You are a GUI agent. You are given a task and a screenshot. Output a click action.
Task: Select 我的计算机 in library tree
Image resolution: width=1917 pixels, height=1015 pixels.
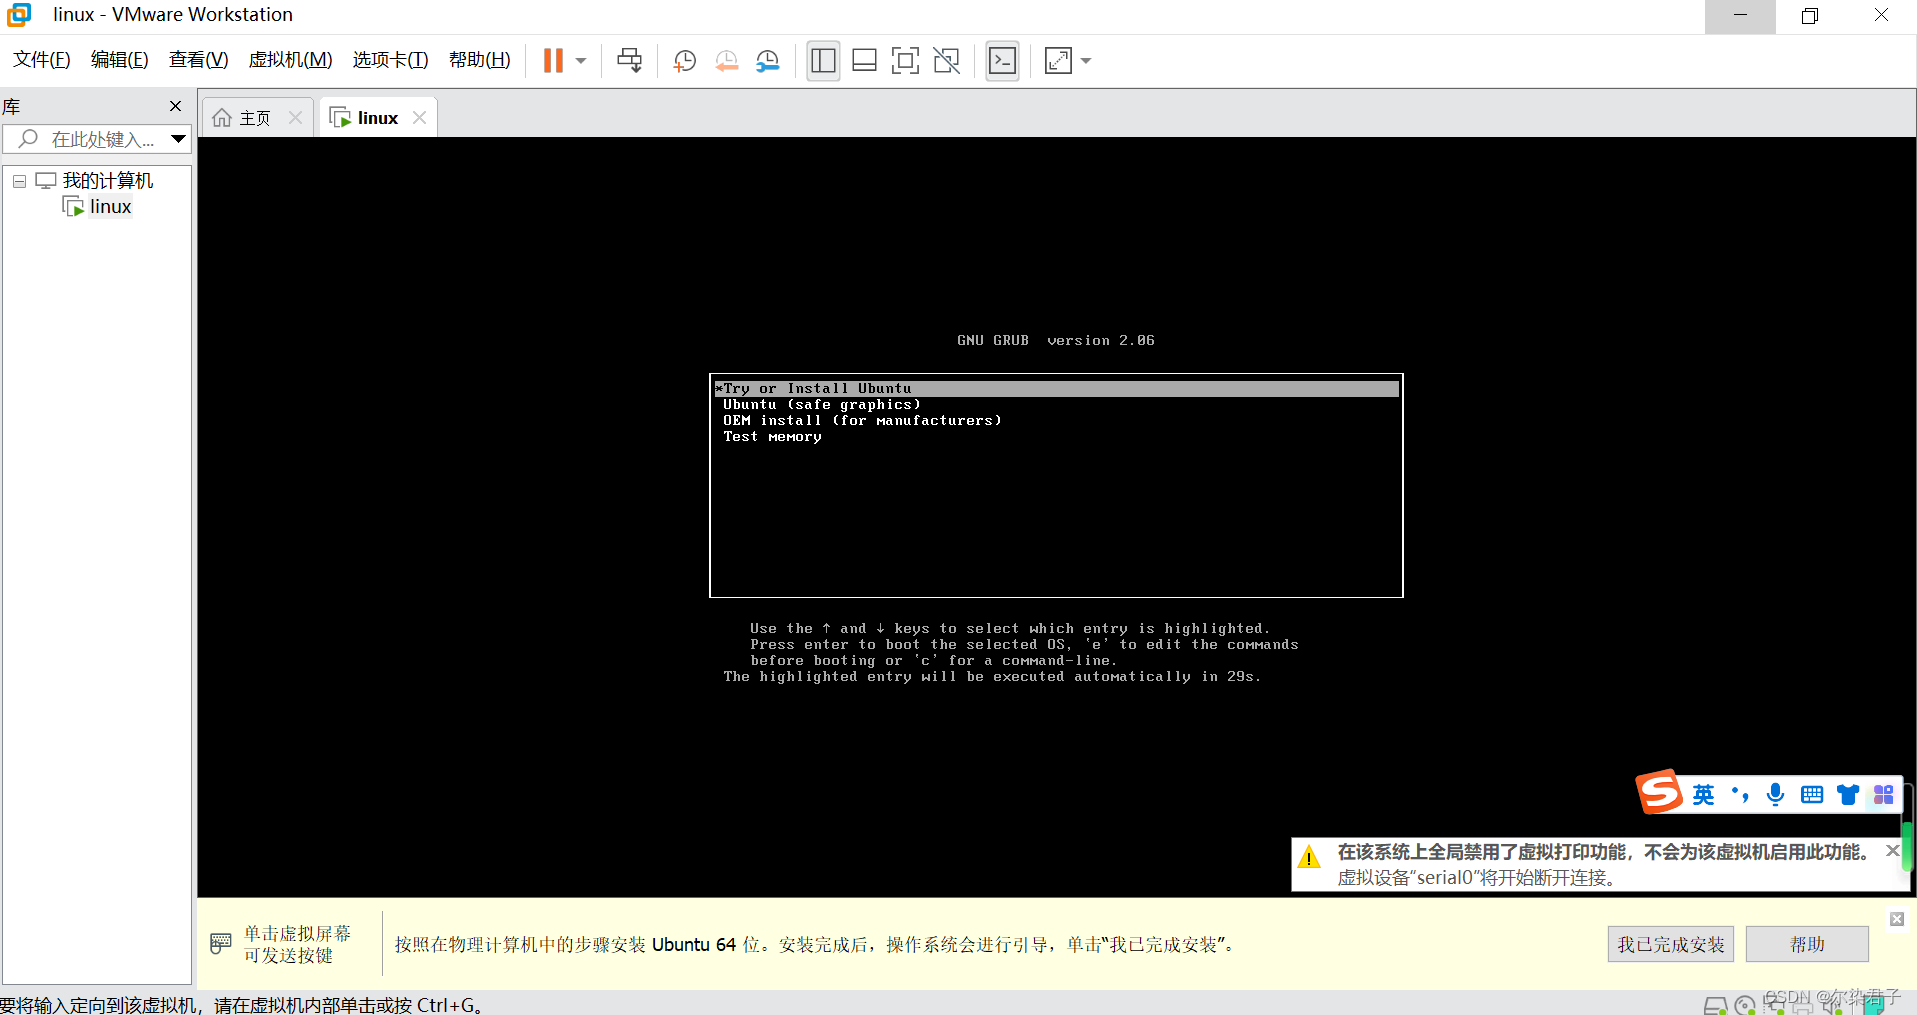click(x=107, y=181)
